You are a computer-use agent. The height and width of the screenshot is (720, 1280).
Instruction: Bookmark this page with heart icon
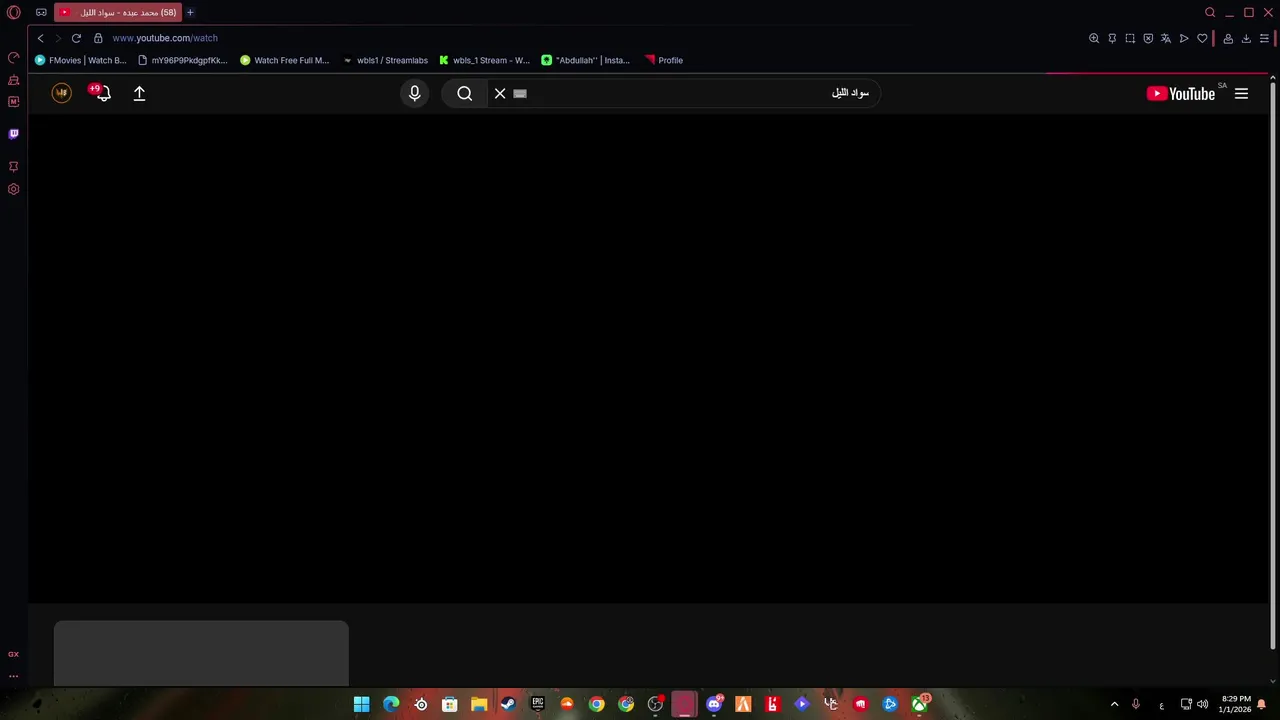(x=1202, y=38)
